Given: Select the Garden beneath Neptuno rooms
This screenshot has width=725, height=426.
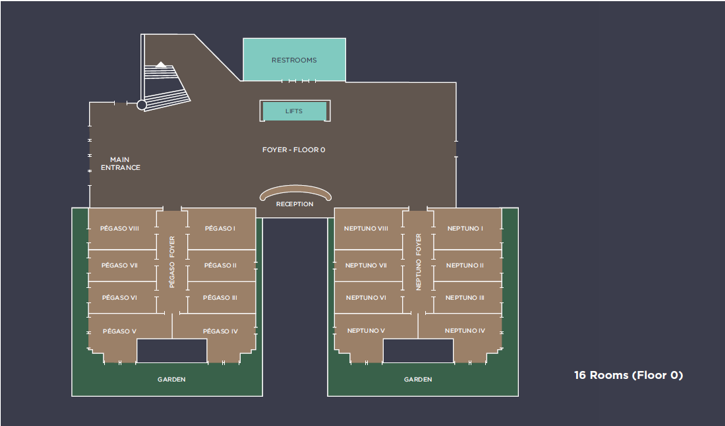Looking at the screenshot, I should click(x=417, y=380).
